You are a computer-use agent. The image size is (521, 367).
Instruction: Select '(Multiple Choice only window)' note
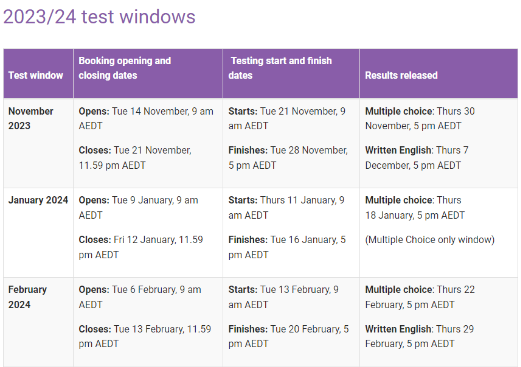tap(430, 240)
